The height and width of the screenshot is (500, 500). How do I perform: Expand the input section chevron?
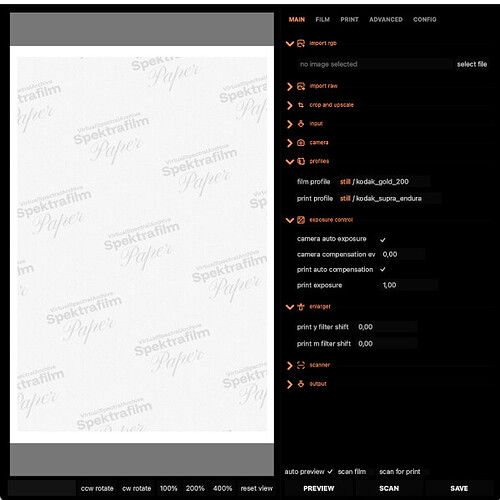(x=289, y=124)
